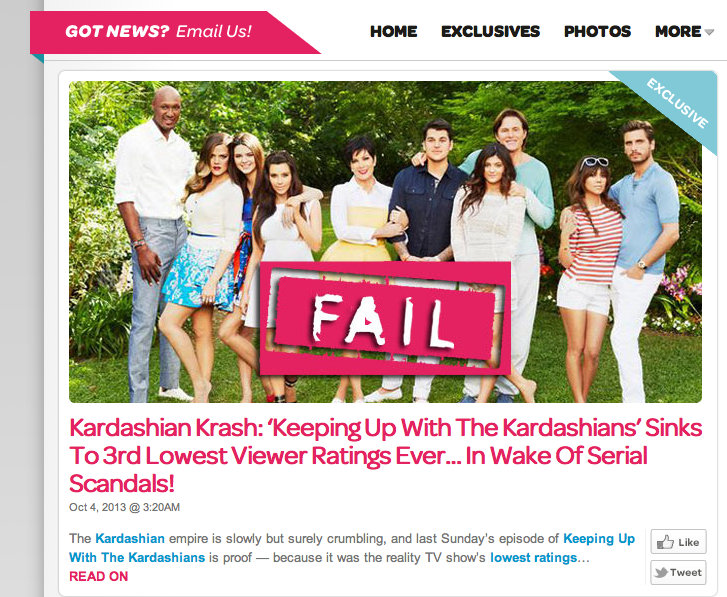Click the family photo thumbnail
Image resolution: width=727 pixels, height=597 pixels.
[385, 241]
